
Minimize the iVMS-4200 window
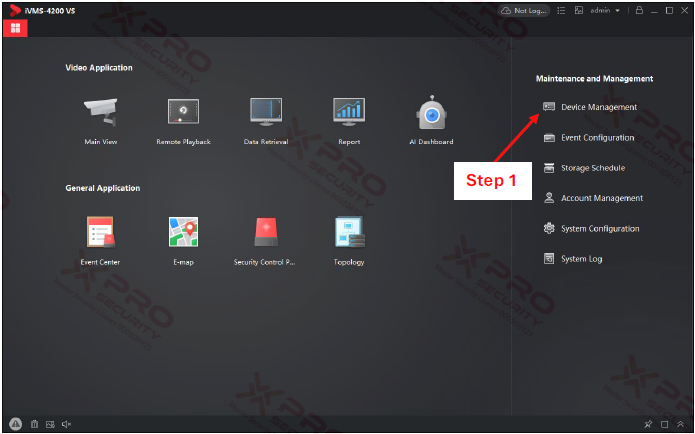pyautogui.click(x=654, y=11)
